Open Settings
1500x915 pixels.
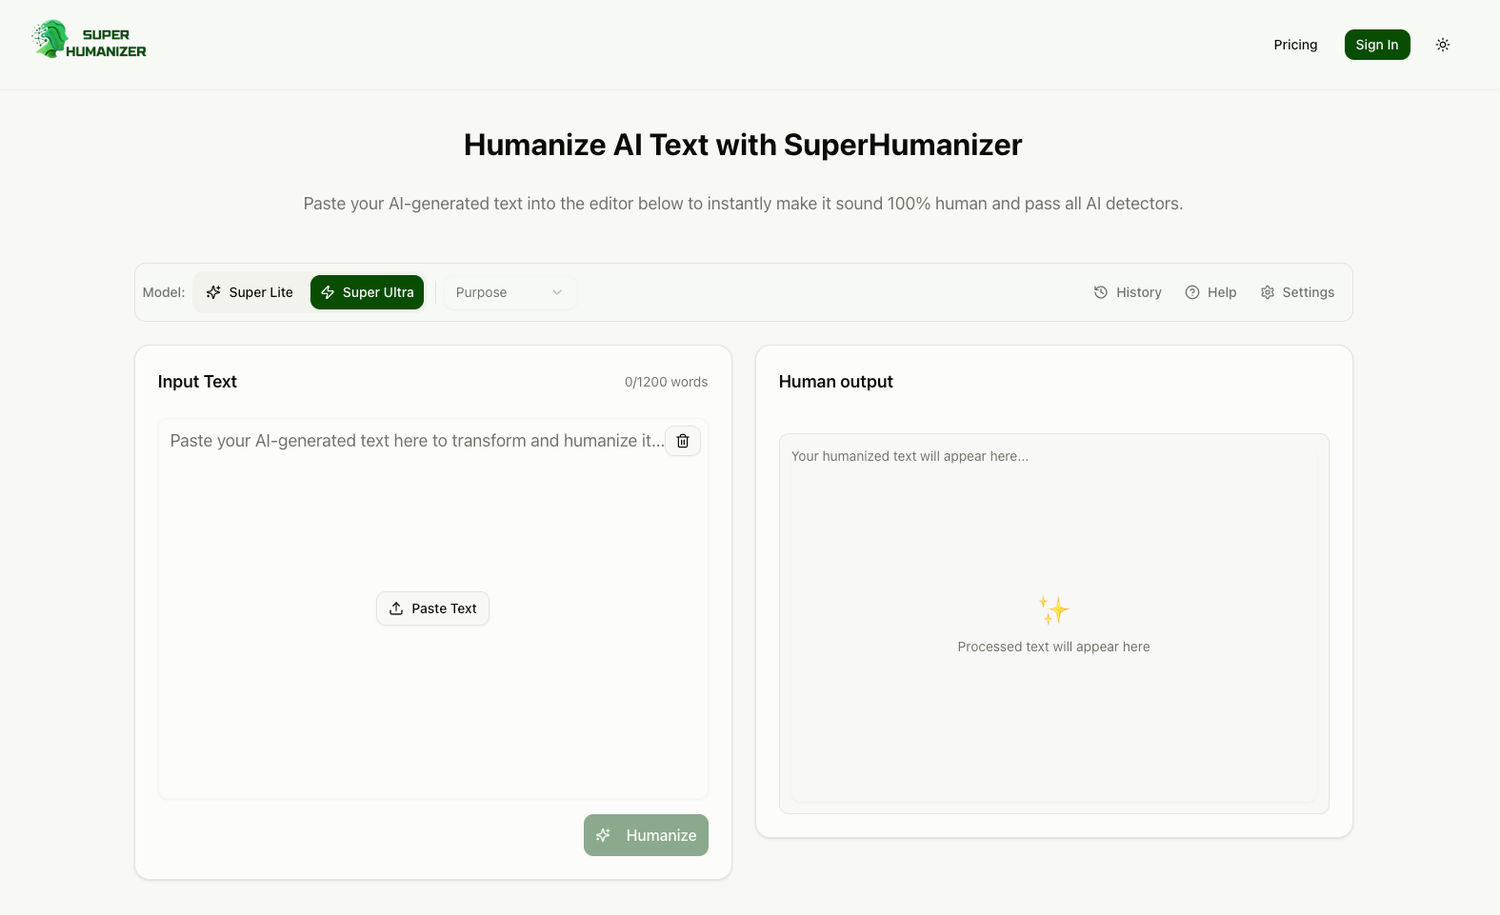pyautogui.click(x=1297, y=292)
